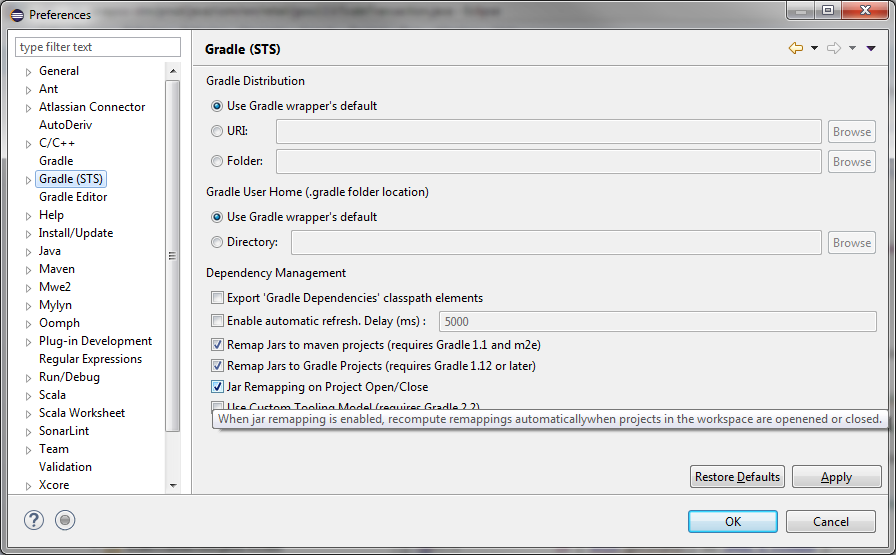This screenshot has width=896, height=555.
Task: Click the preference recording circle icon
Action: click(65, 520)
